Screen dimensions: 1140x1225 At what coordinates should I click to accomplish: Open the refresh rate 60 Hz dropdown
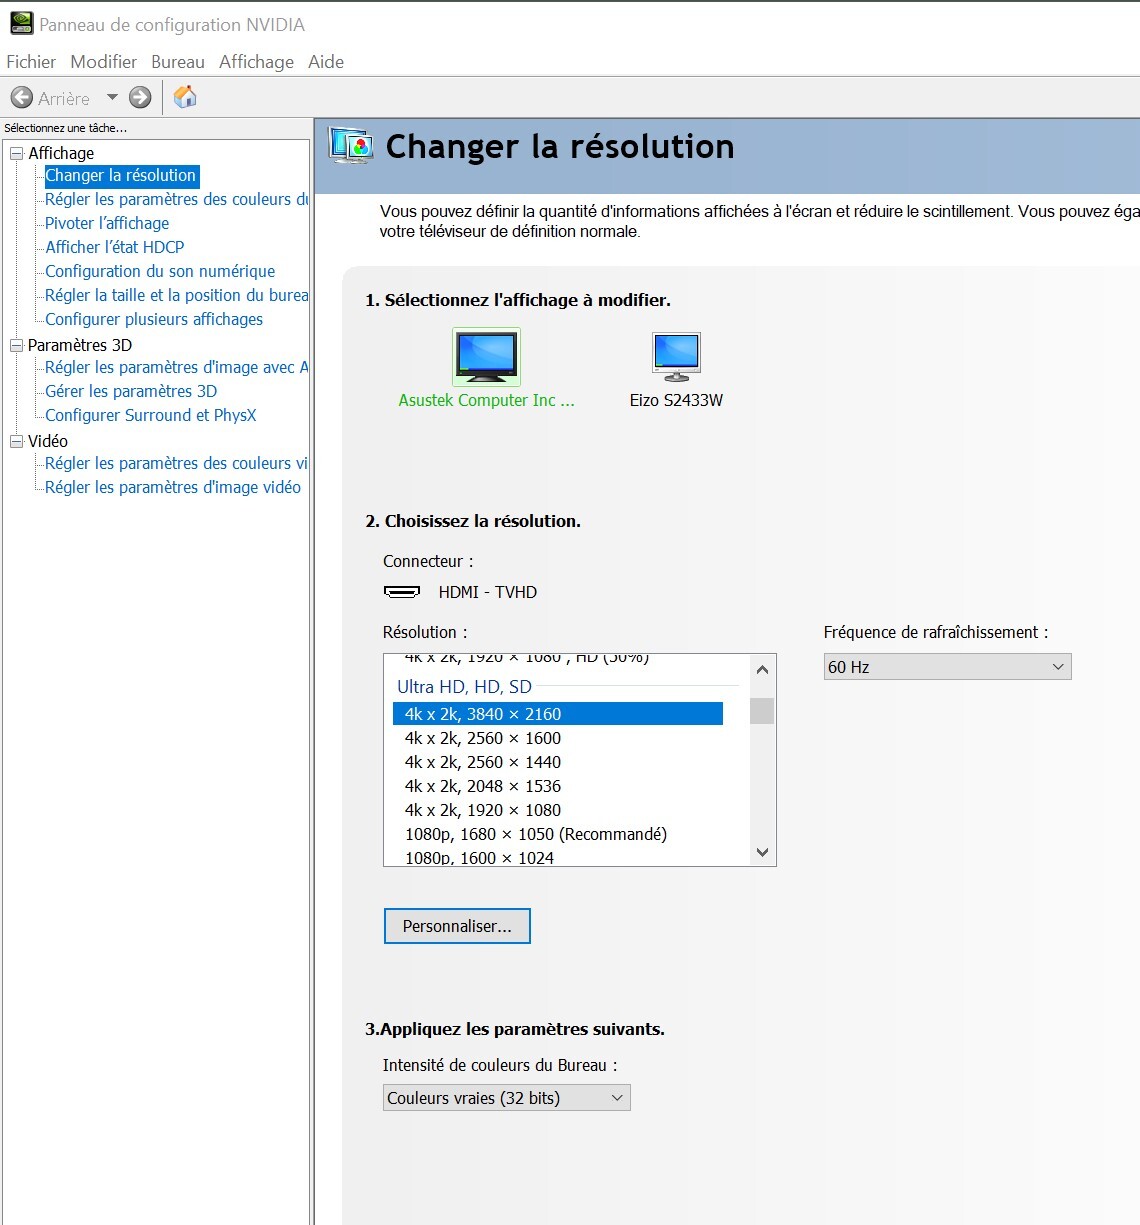coord(946,667)
